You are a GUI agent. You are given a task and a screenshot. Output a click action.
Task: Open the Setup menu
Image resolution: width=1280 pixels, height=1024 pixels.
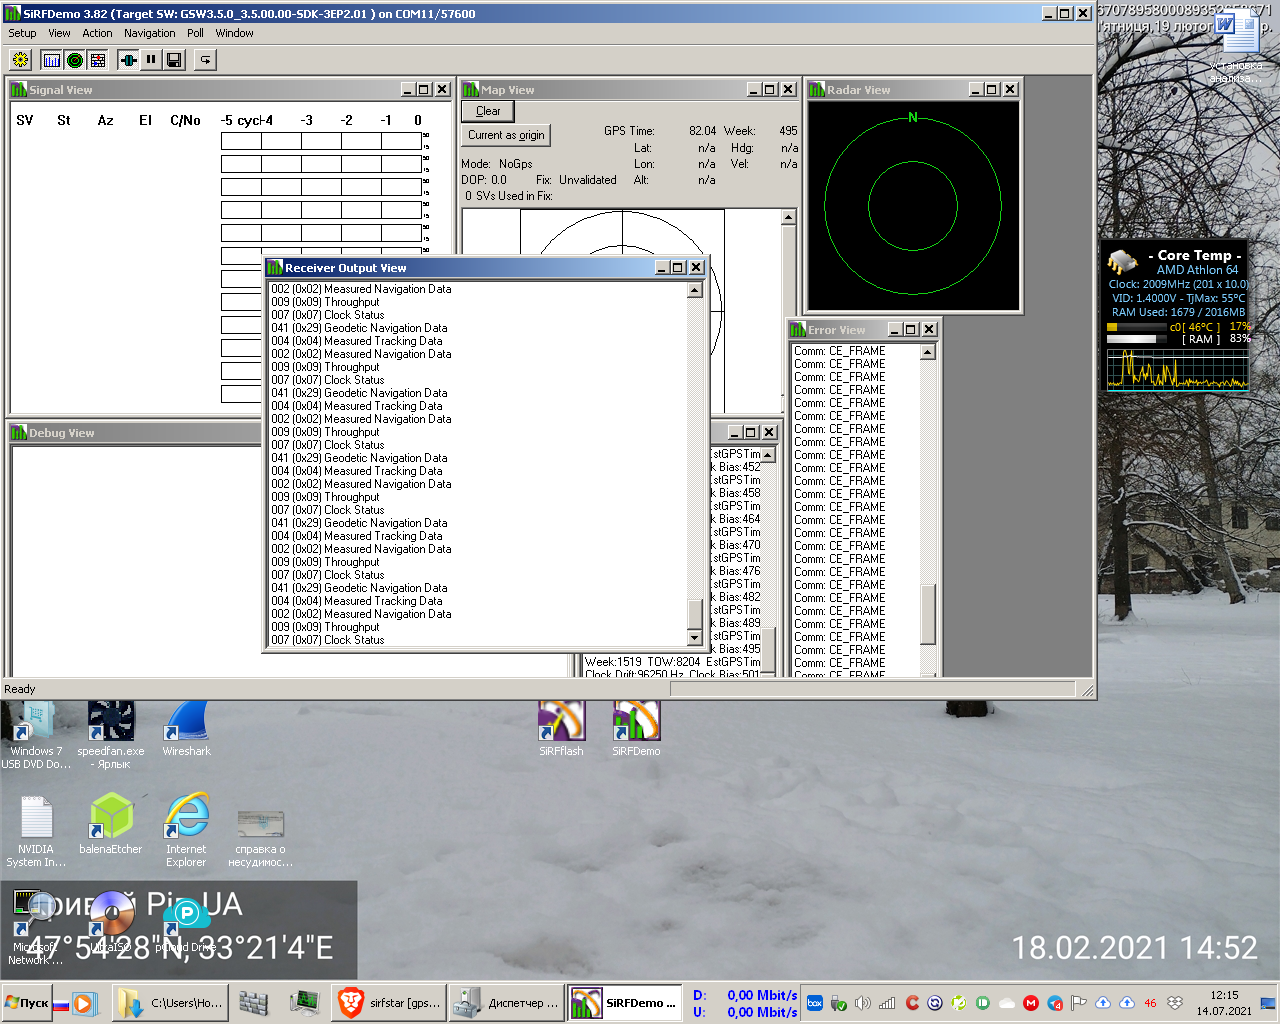pos(22,33)
